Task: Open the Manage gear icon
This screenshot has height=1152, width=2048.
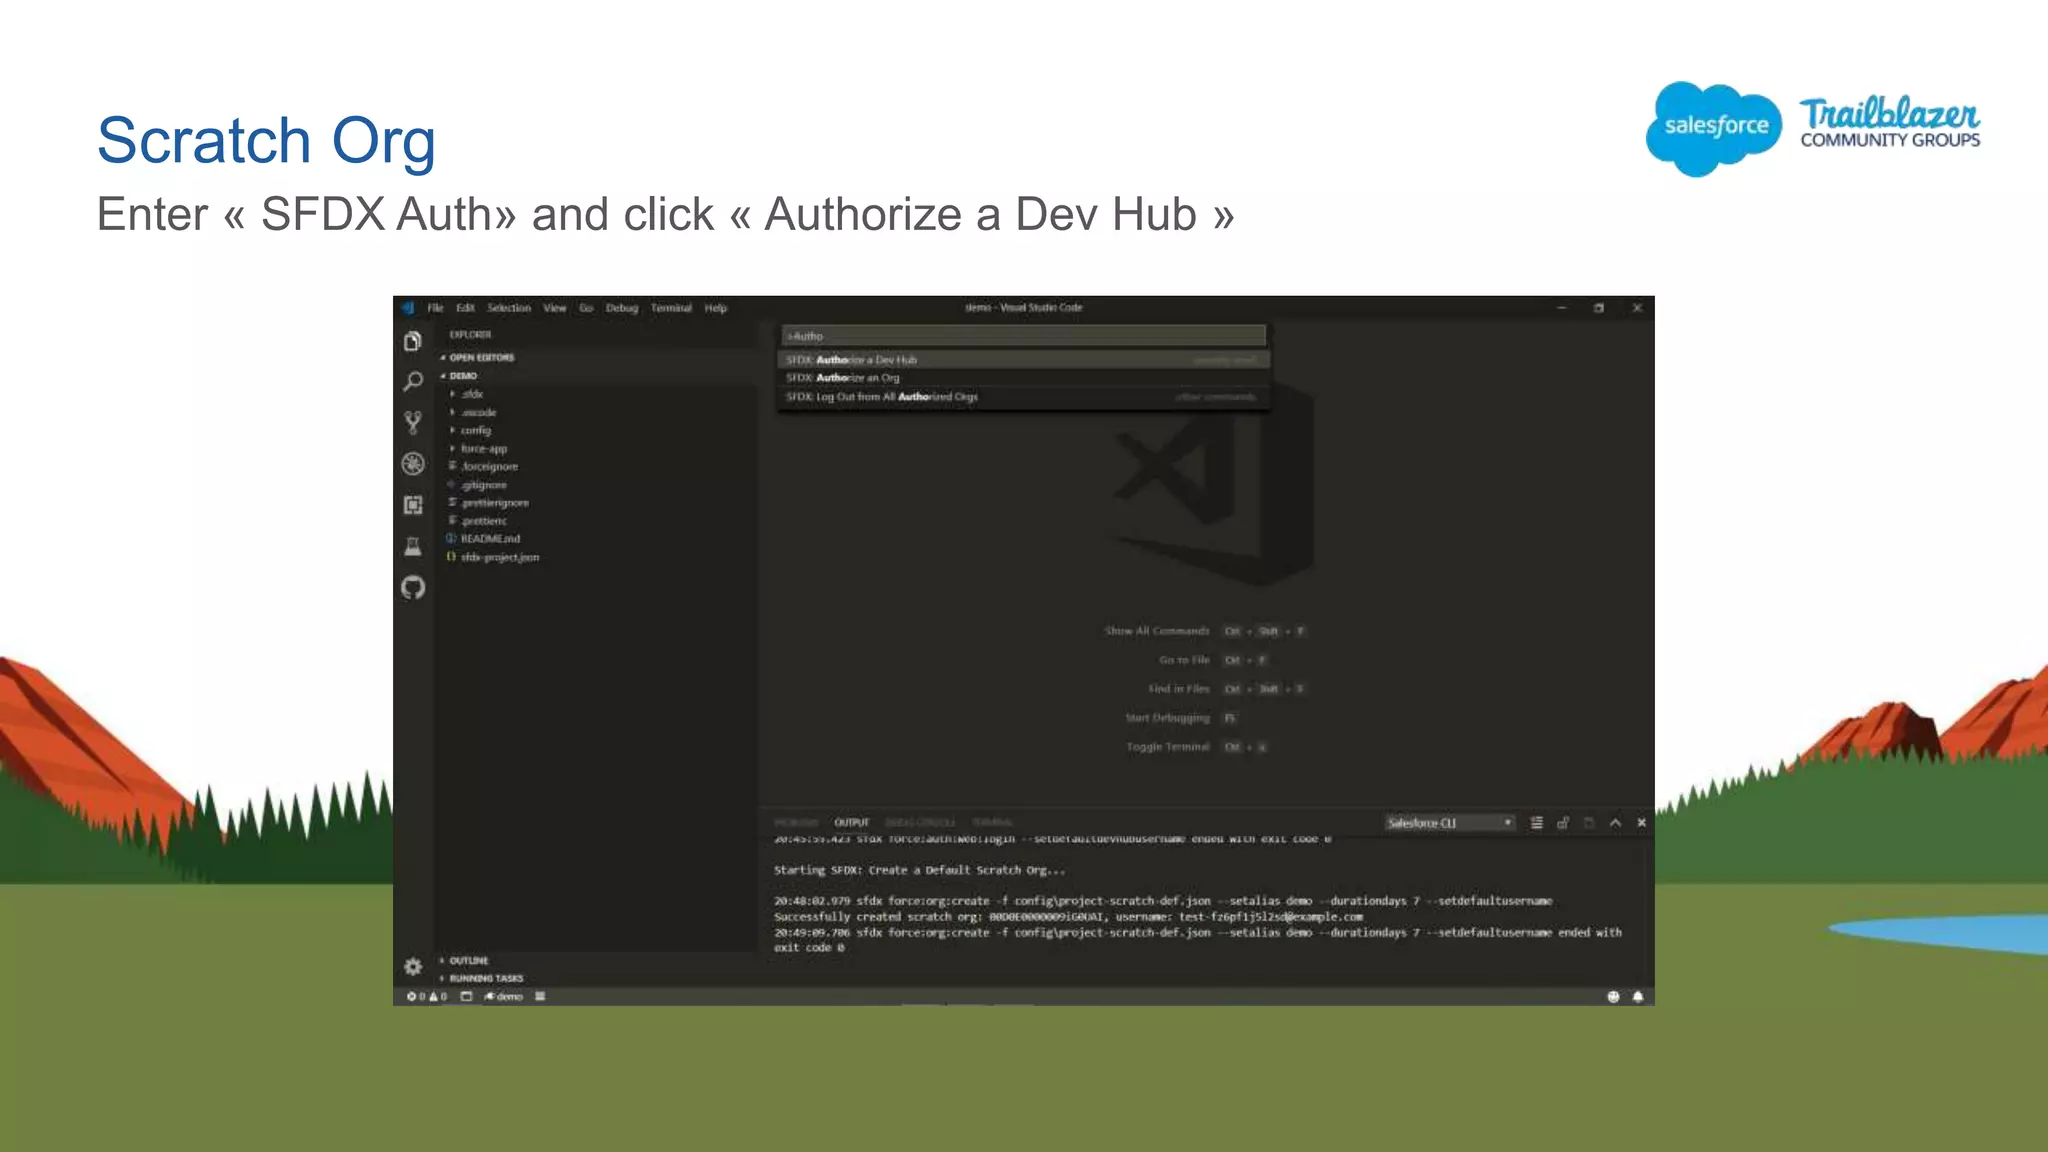Action: pyautogui.click(x=413, y=966)
